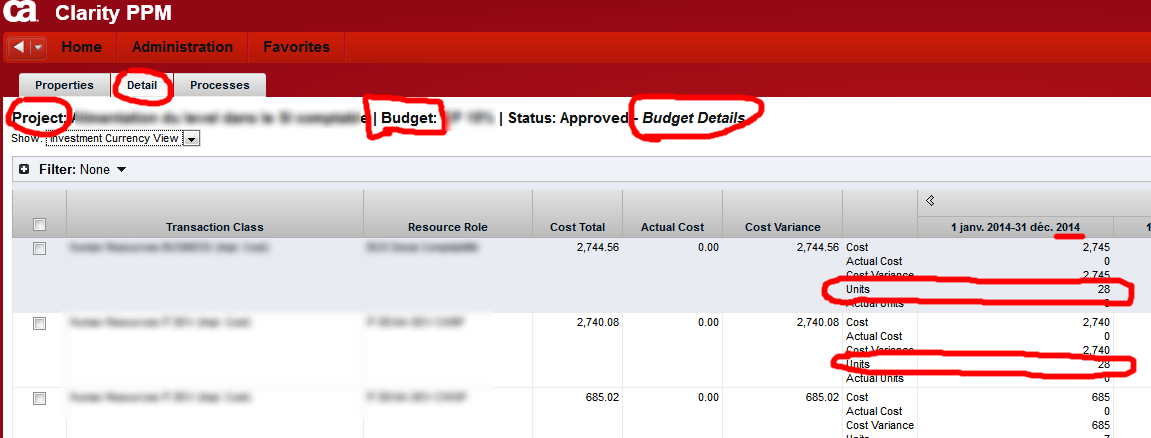The width and height of the screenshot is (1151, 438).
Task: Tick checkbox for the 2,740.08 cost row
Action: coord(40,324)
